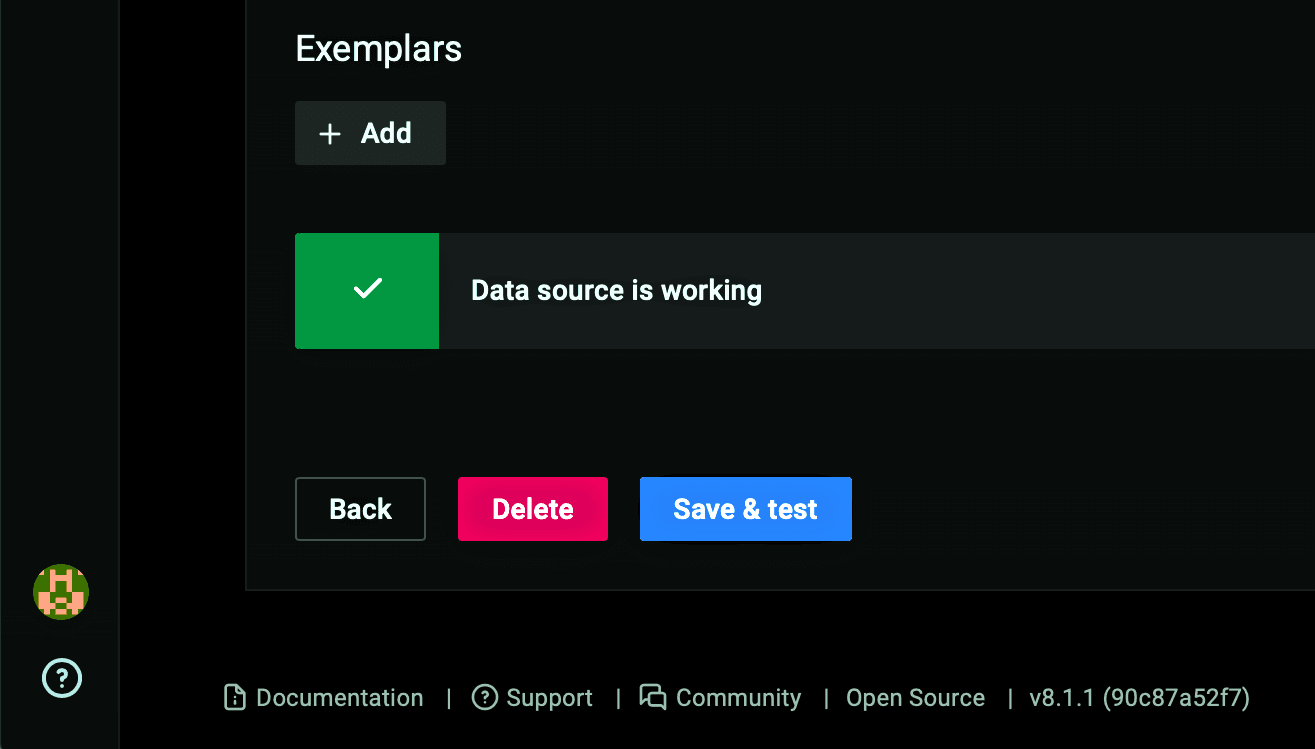Click the Exemplars section heading
The image size is (1315, 749).
pos(378,49)
